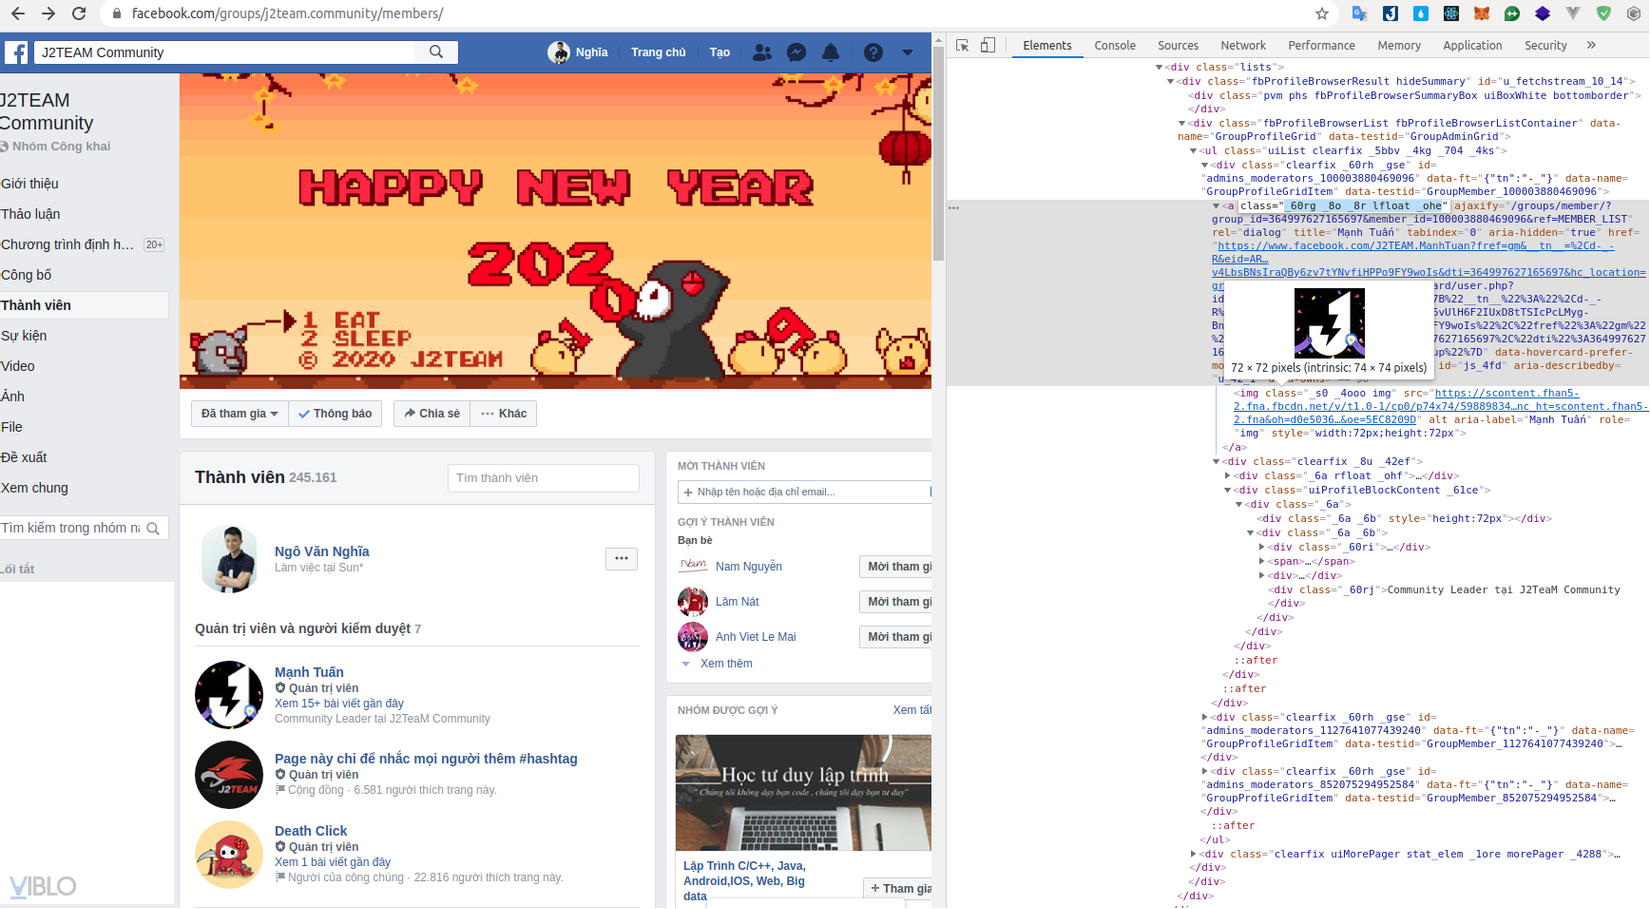1650x909 pixels.
Task: Open the friend requests icon
Action: tap(762, 52)
